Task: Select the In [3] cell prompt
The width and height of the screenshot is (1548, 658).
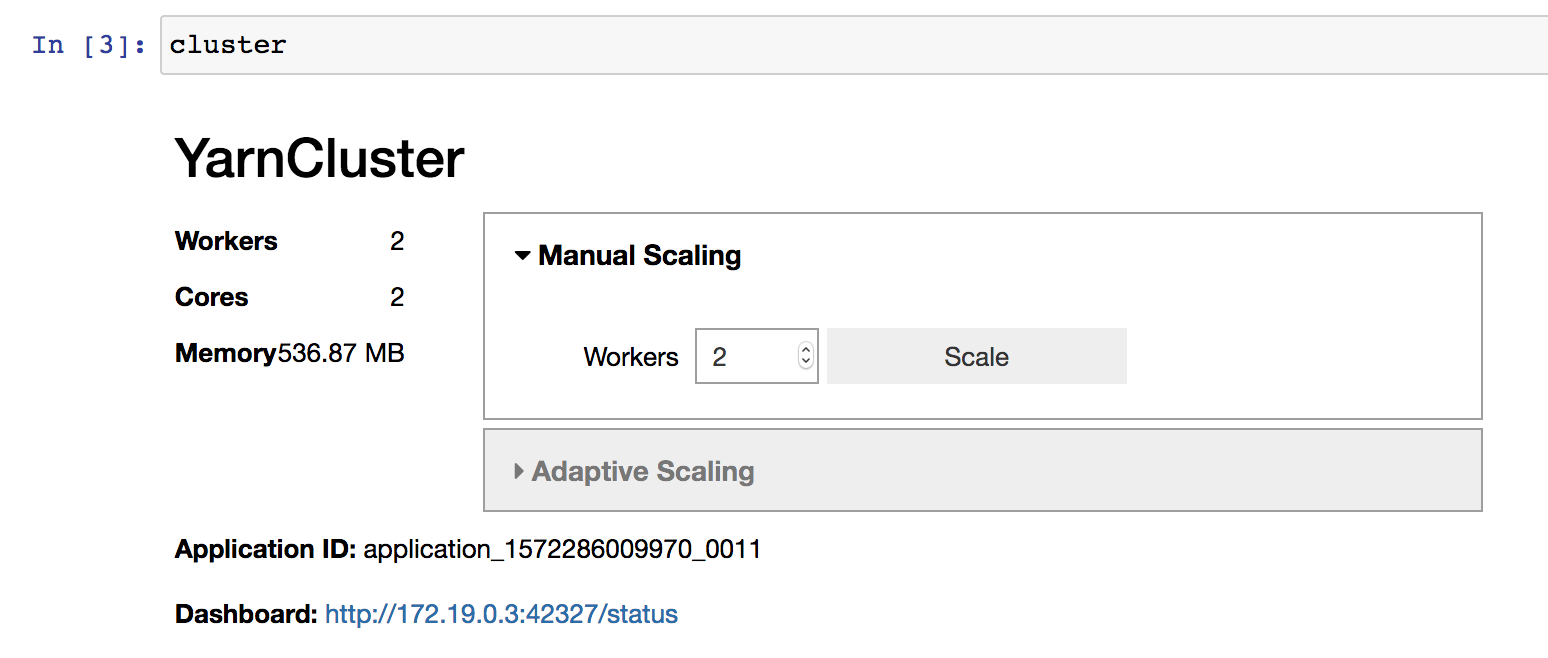Action: point(89,45)
